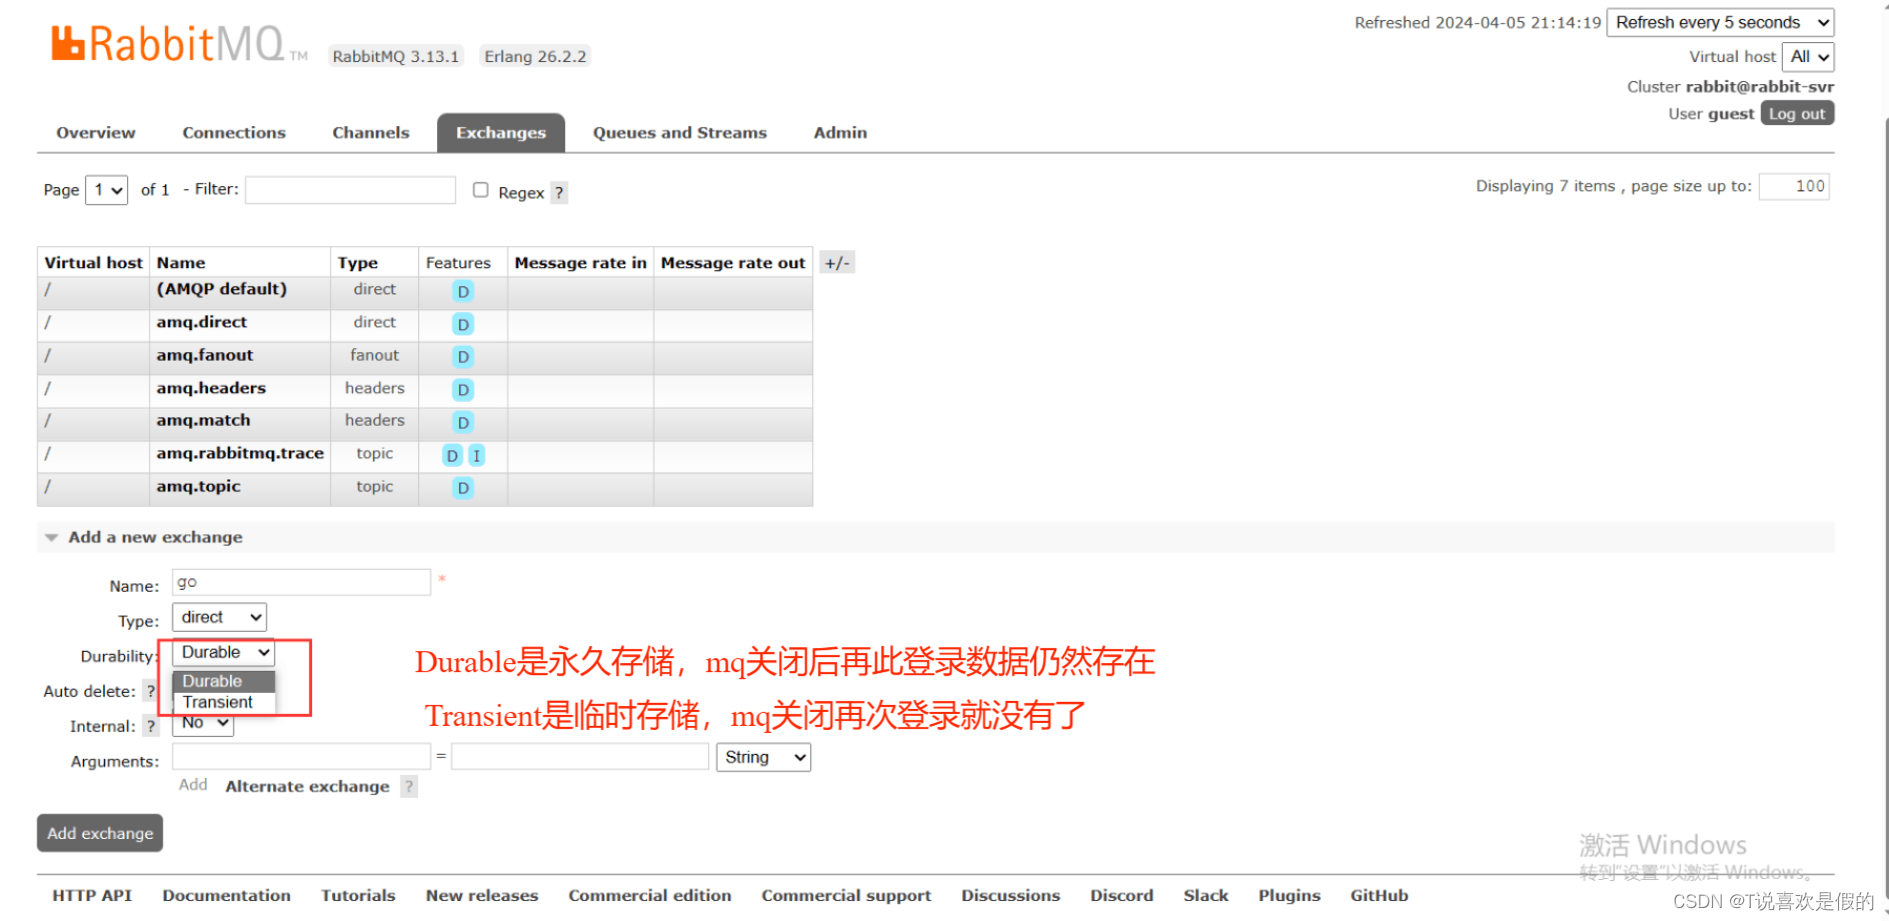The image size is (1889, 921).
Task: Open the (AMQP default) exchange
Action: (221, 289)
